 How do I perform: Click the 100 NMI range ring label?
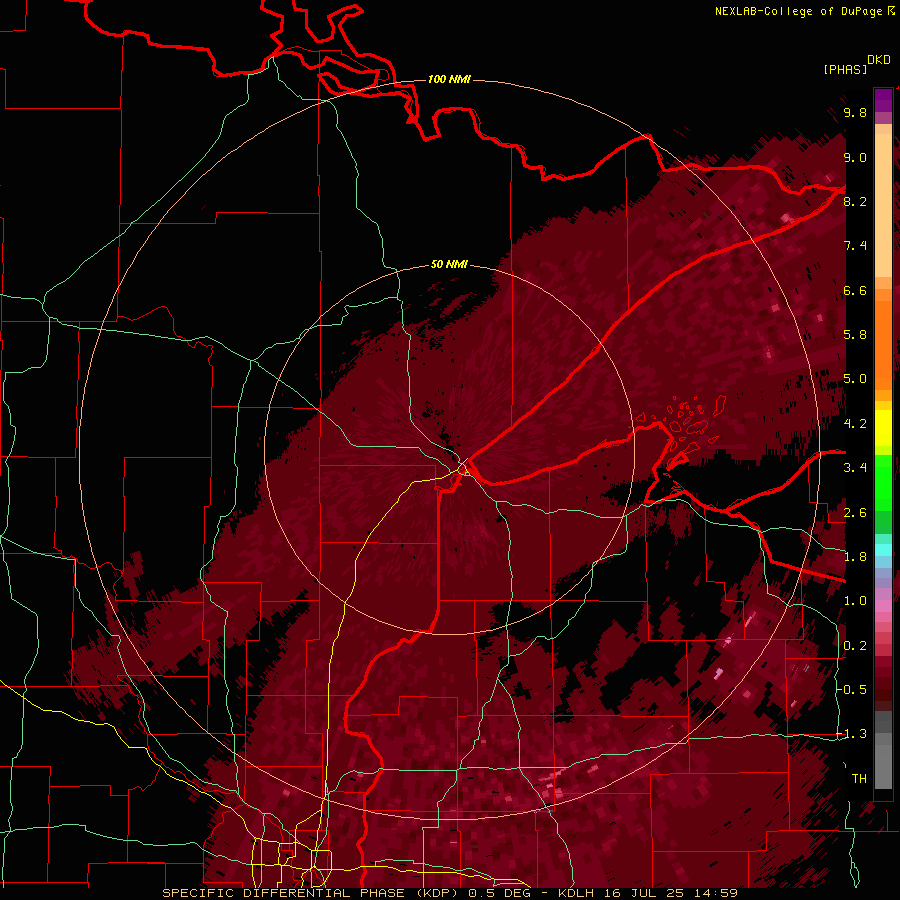pos(449,79)
